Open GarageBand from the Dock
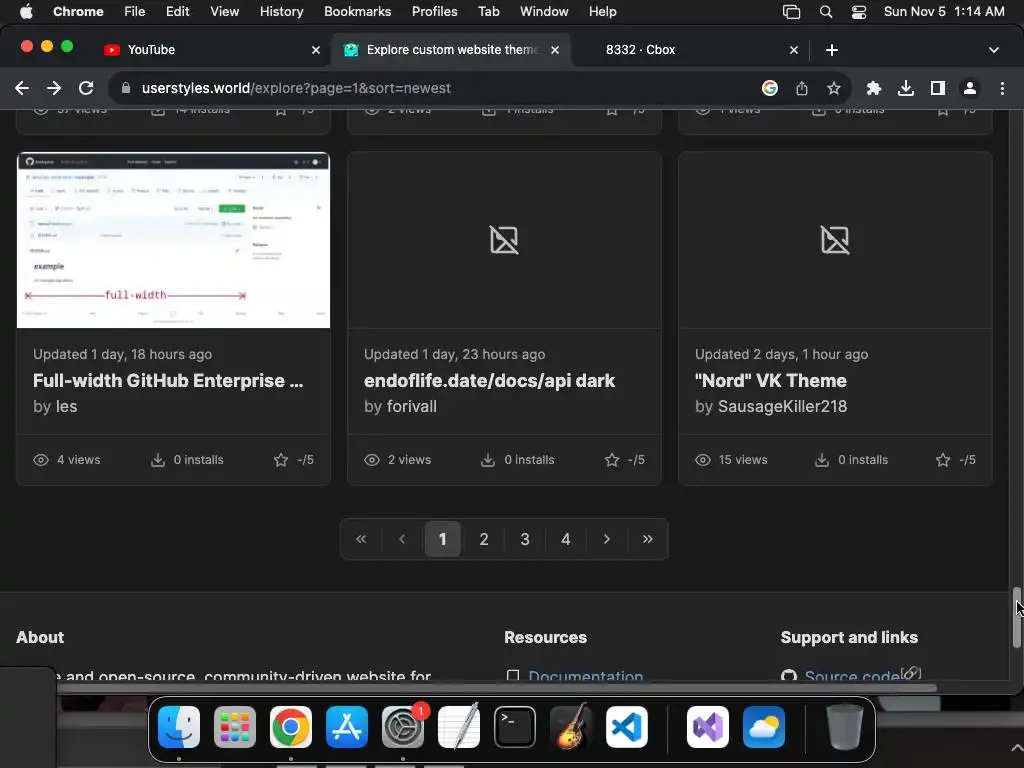Screen dimensions: 1024x768 [571, 726]
